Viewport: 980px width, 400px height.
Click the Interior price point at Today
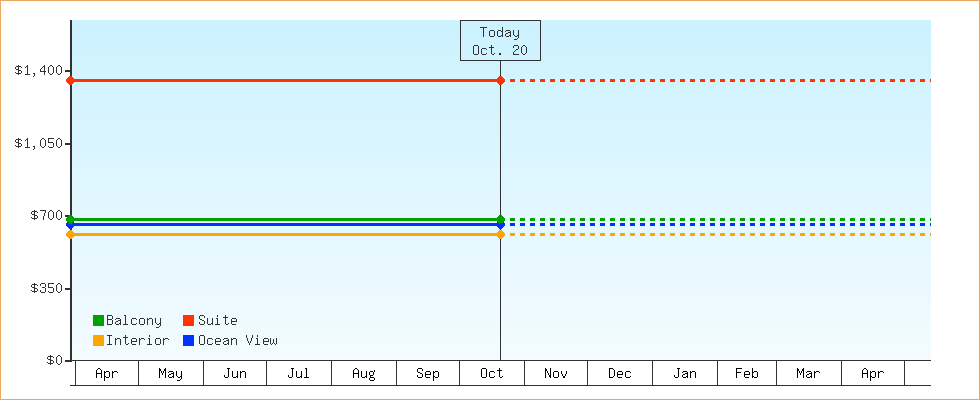point(500,234)
